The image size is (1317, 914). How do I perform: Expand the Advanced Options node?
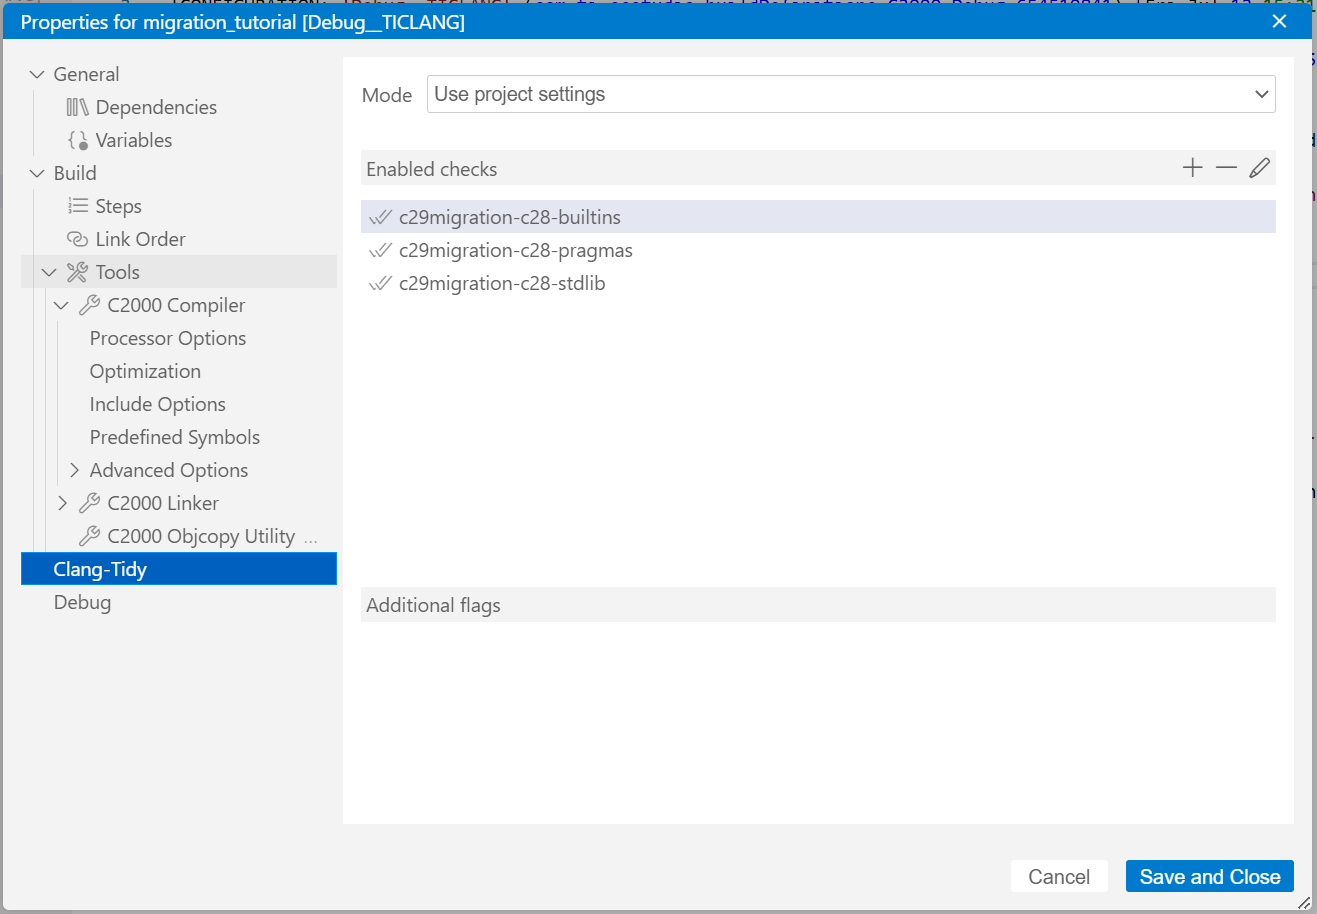point(74,470)
